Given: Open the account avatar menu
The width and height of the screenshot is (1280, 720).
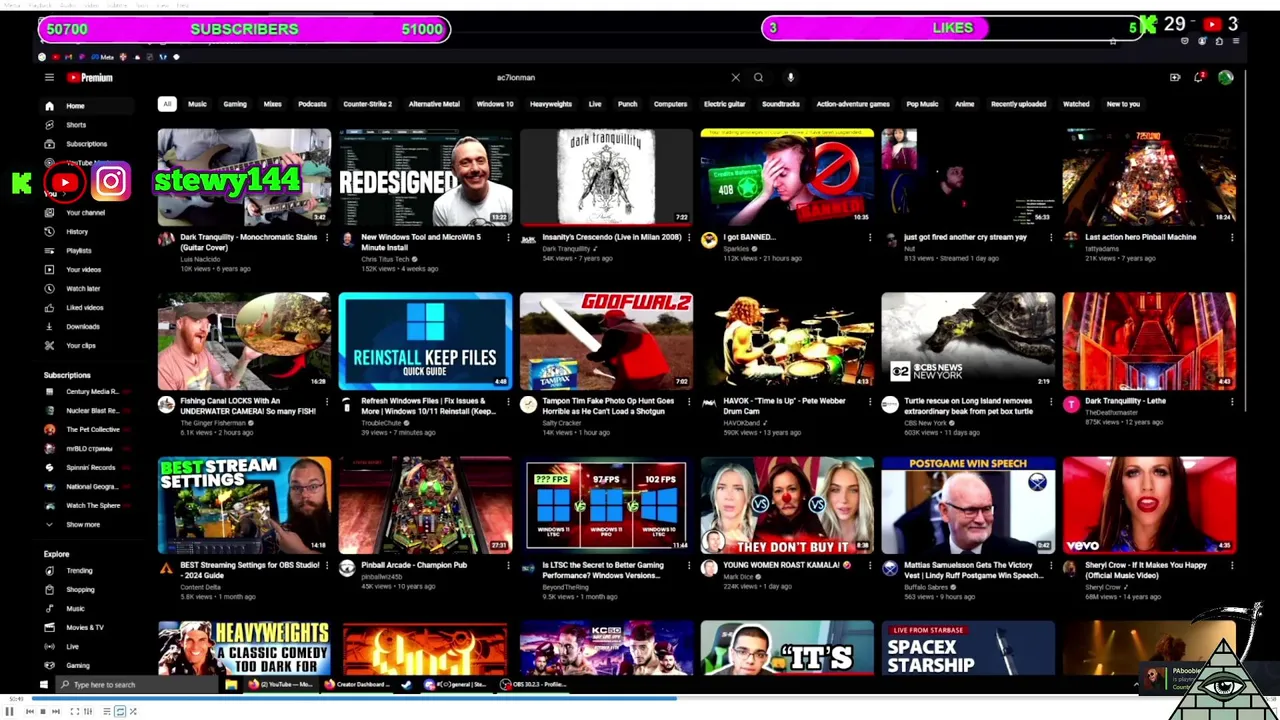Looking at the screenshot, I should (x=1226, y=77).
